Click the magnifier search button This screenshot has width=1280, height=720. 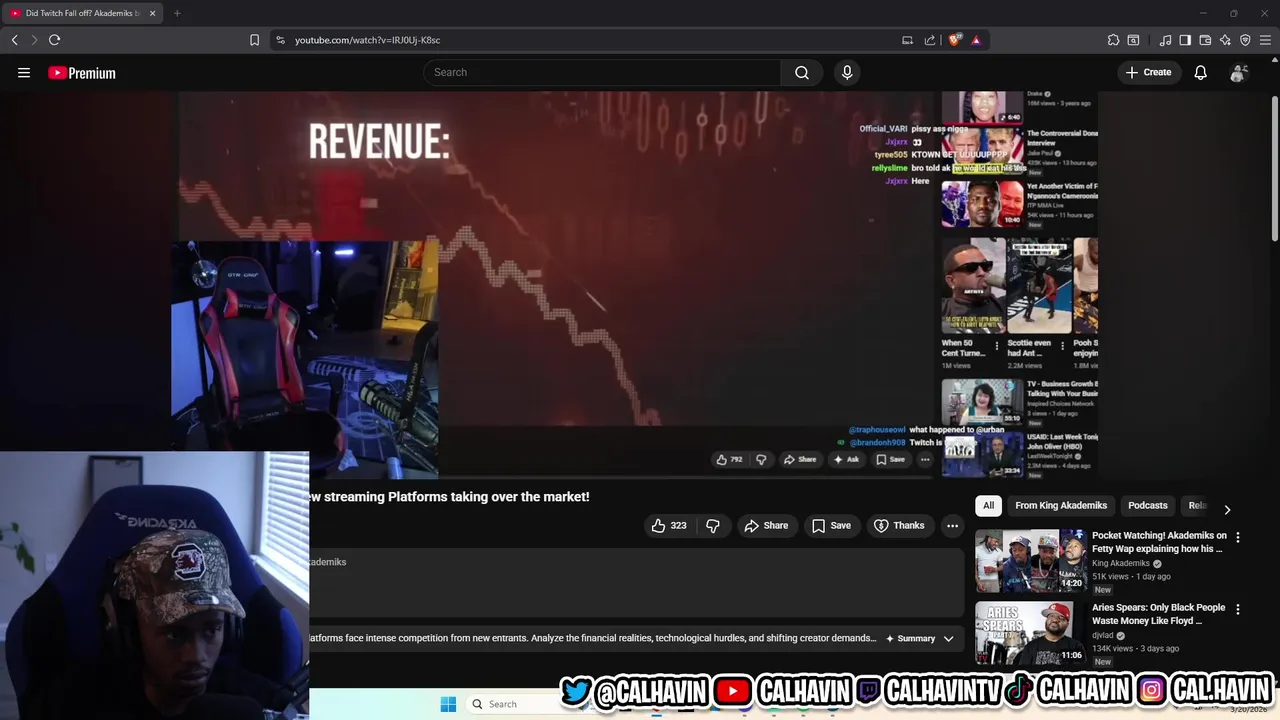point(802,72)
